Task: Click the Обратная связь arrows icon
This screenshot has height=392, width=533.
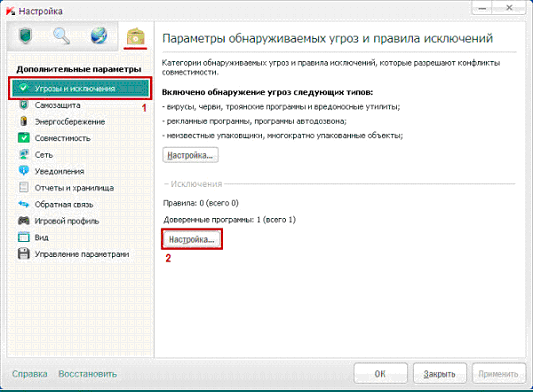Action: point(23,204)
